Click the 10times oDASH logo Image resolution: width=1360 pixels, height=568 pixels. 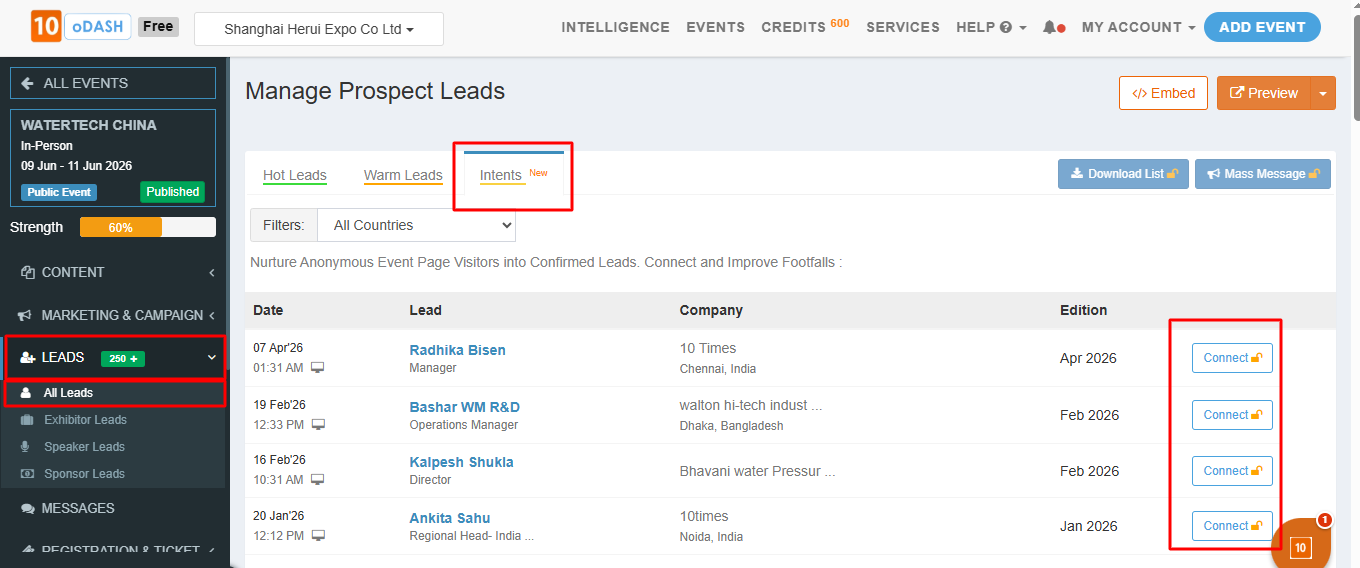pos(81,27)
